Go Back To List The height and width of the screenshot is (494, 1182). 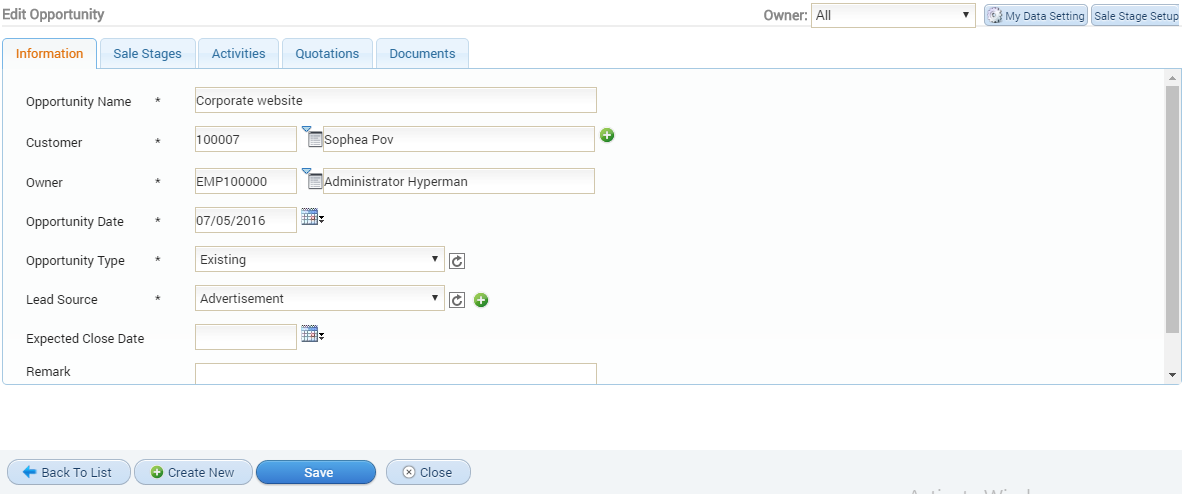[x=69, y=472]
